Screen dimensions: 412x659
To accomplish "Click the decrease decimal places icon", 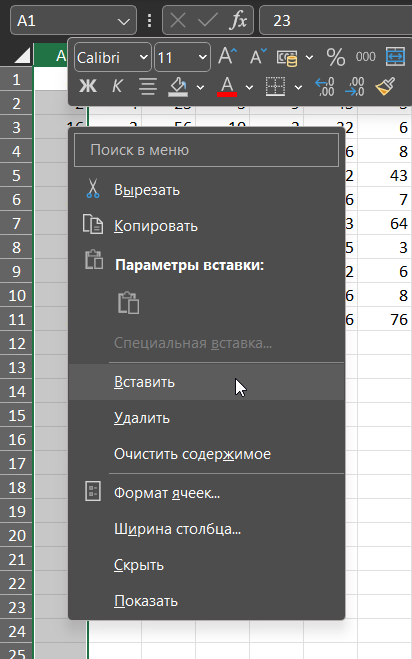I will tap(355, 87).
